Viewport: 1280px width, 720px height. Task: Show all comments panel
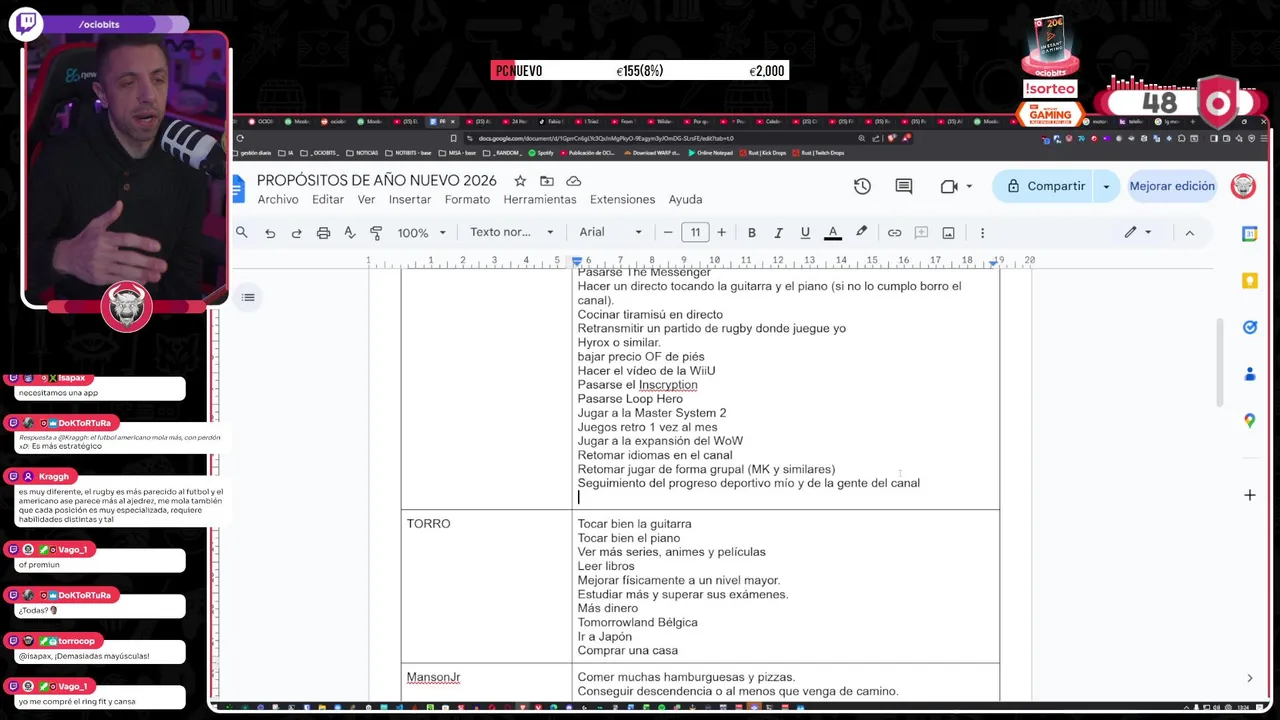coord(904,186)
